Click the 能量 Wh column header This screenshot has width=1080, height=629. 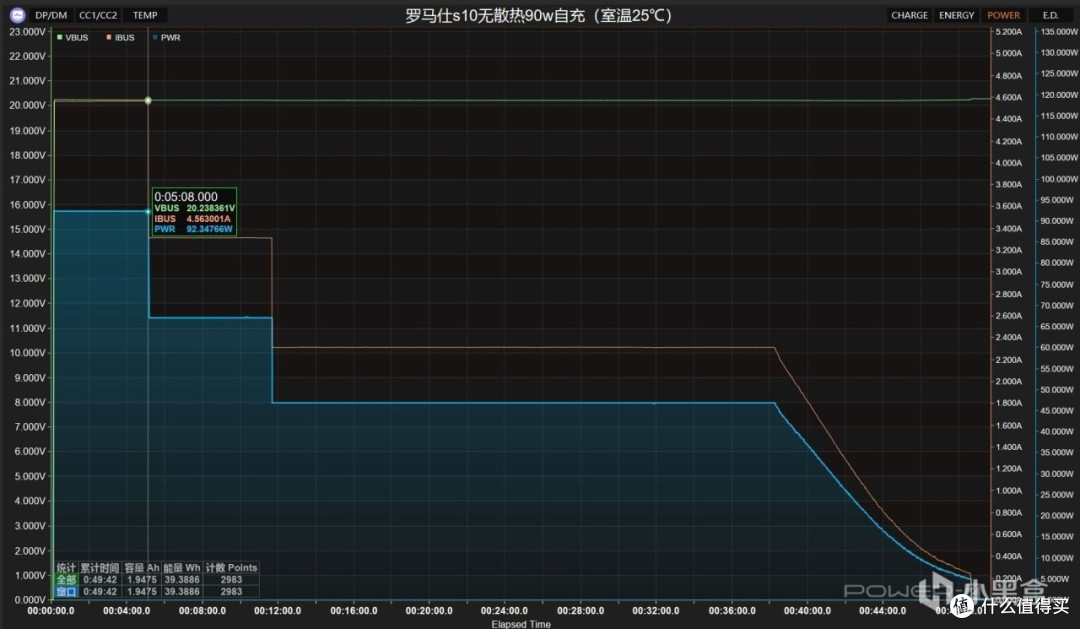(182, 568)
